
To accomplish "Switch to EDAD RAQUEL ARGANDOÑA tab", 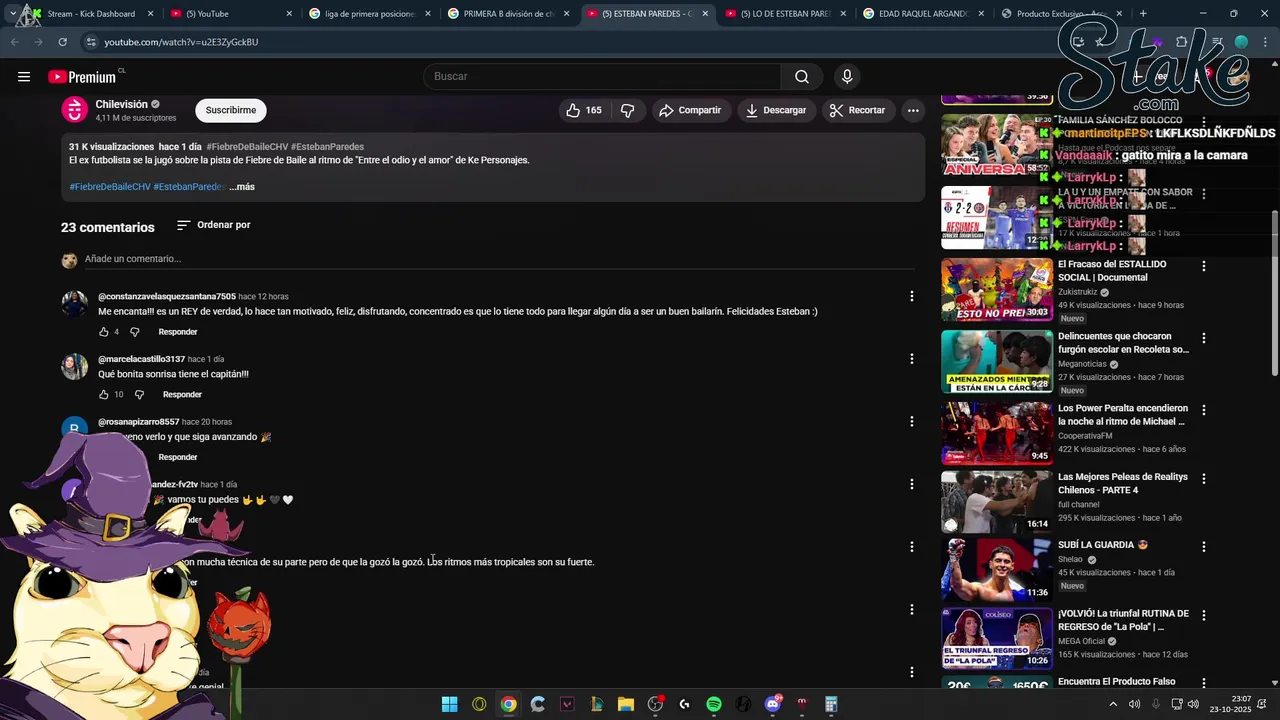I will pyautogui.click(x=923, y=14).
